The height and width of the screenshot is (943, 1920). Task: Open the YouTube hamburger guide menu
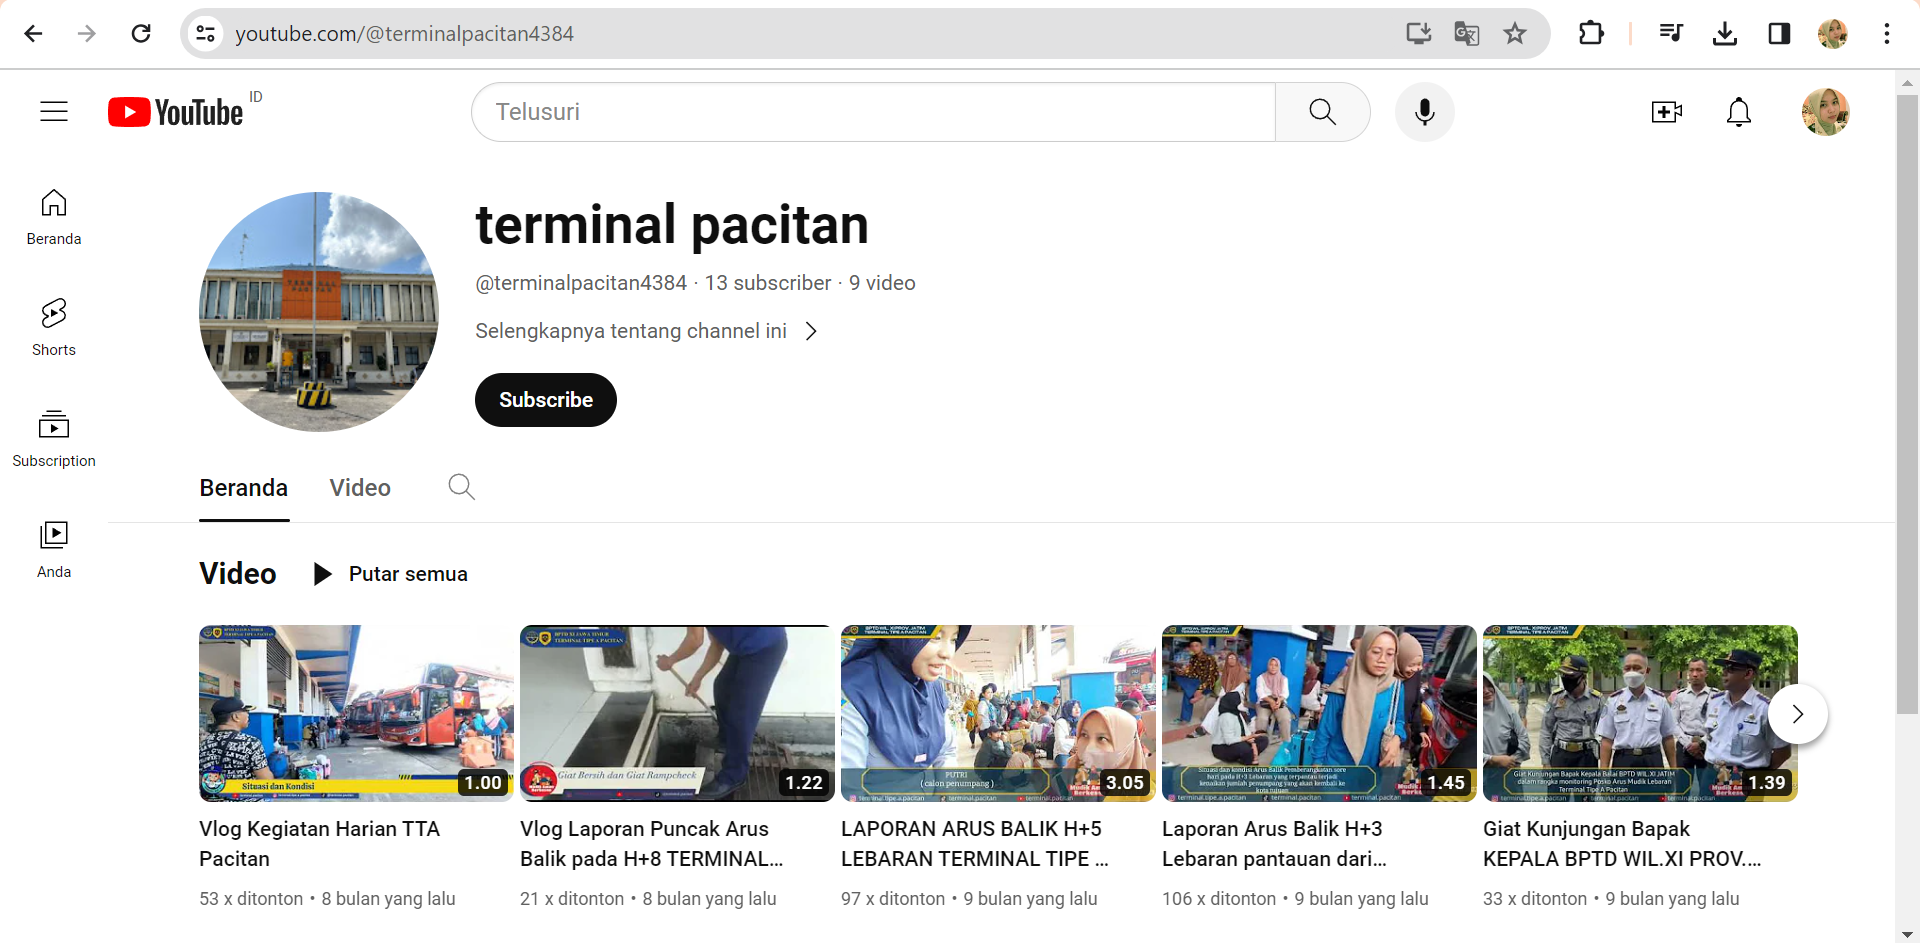54,112
